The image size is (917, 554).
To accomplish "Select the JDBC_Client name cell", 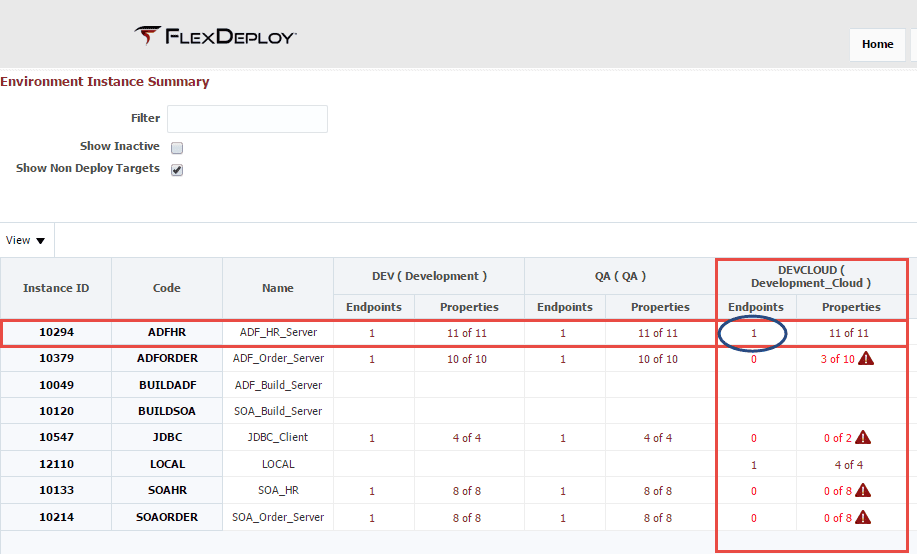I will (278, 438).
